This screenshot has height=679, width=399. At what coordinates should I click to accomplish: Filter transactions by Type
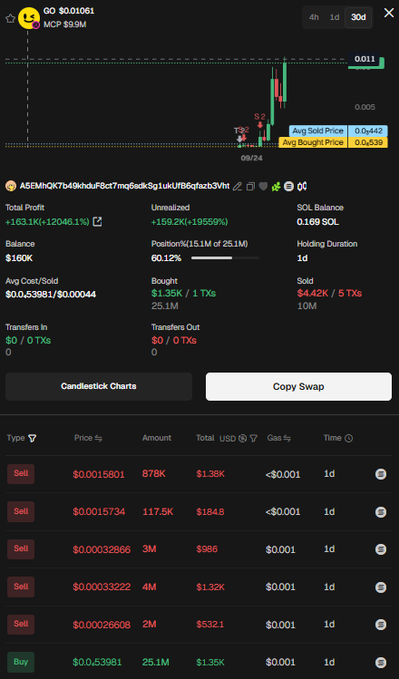tap(32, 438)
